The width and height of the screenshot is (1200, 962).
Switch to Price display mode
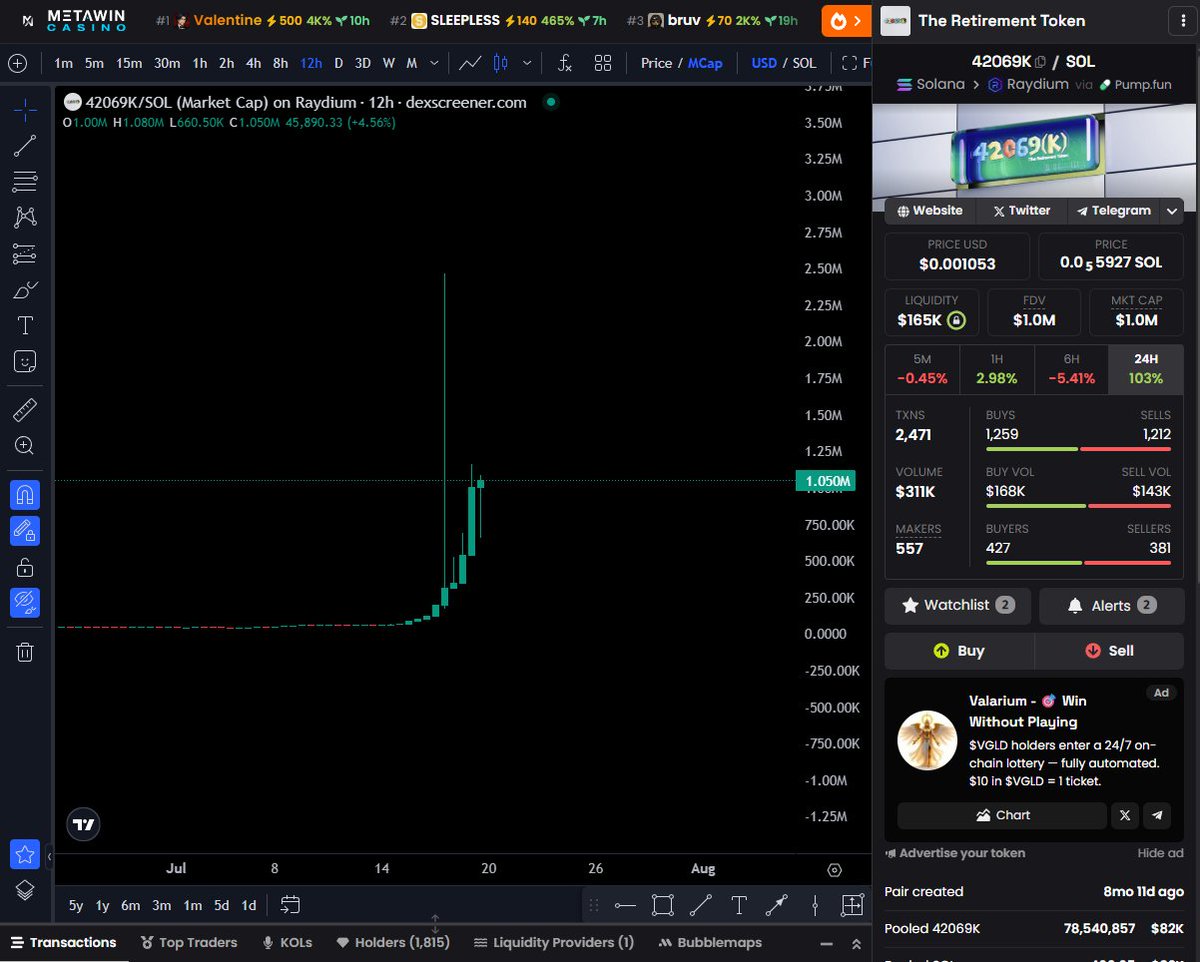pos(656,63)
